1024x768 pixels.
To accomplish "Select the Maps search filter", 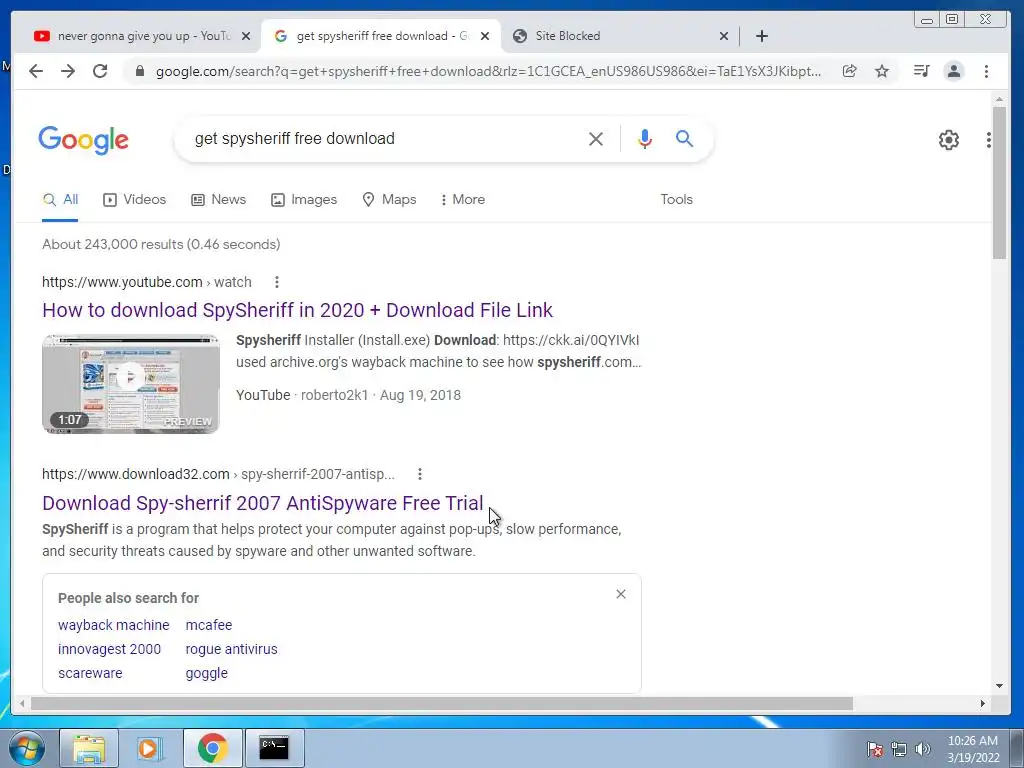I will tap(389, 200).
